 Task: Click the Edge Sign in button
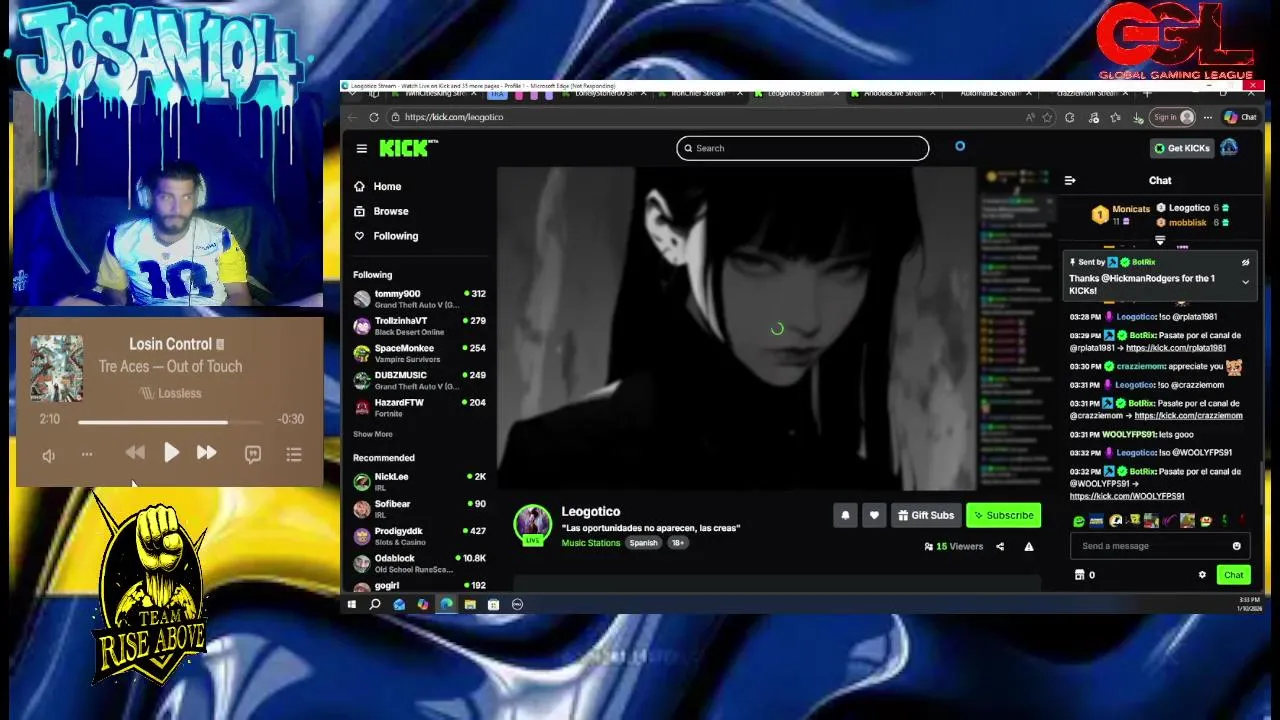click(1173, 117)
